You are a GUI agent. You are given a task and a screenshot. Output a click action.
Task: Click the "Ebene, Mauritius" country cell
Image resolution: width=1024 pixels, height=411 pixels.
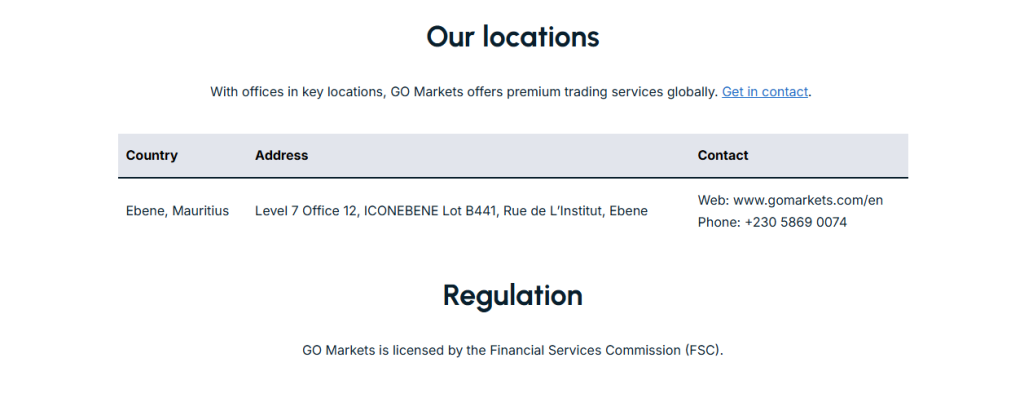pyautogui.click(x=177, y=211)
